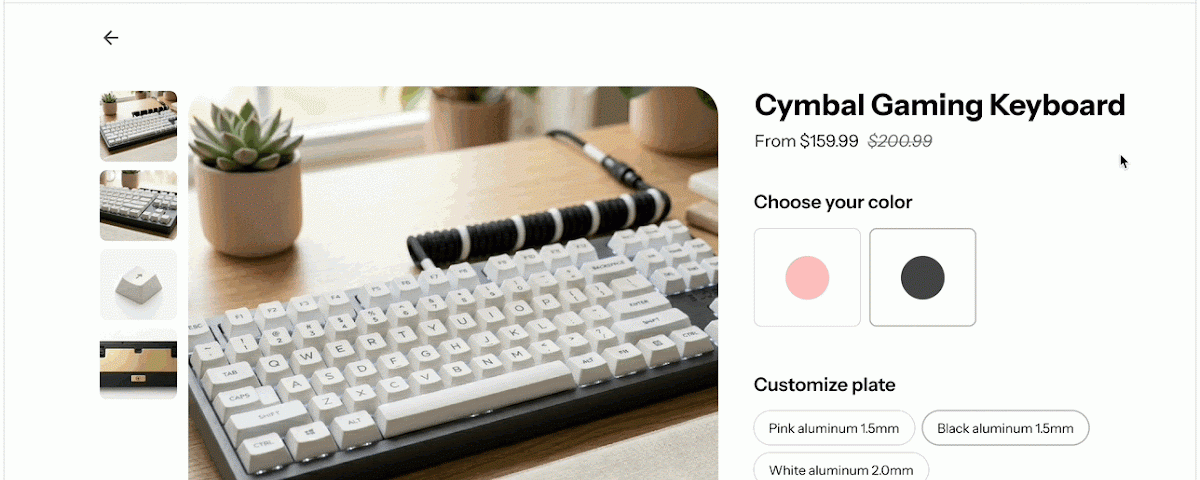Select the pink color swatch
The width and height of the screenshot is (1200, 480).
point(807,277)
